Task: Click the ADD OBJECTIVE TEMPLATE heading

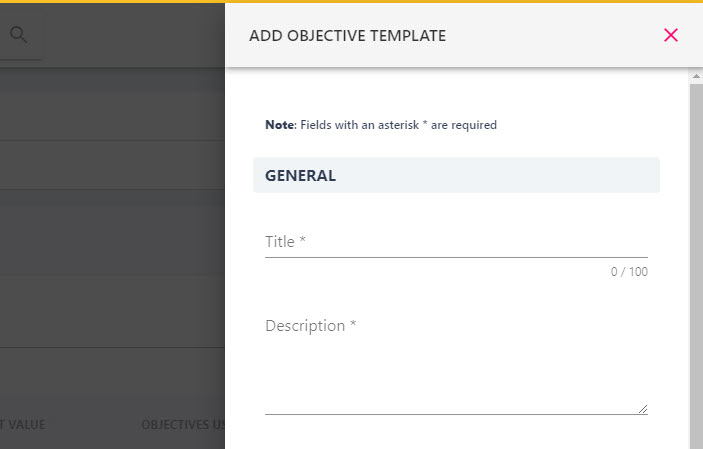Action: pos(347,35)
